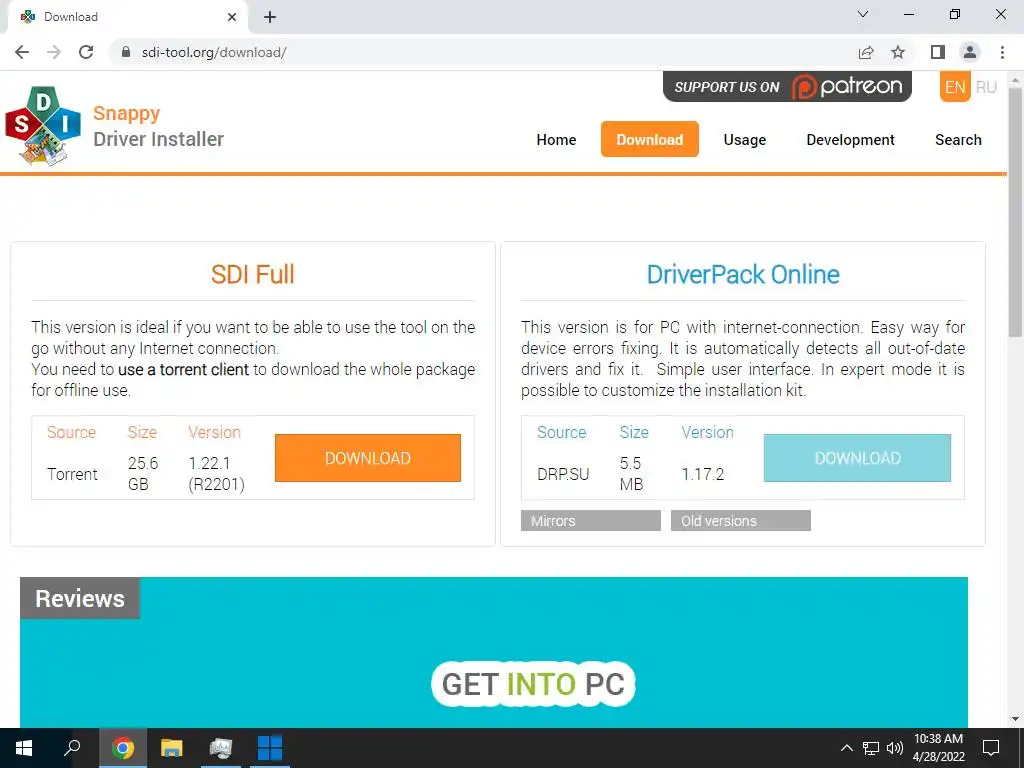Screen dimensions: 1024x768
Task: Expand the Mirrors section
Action: [x=591, y=520]
